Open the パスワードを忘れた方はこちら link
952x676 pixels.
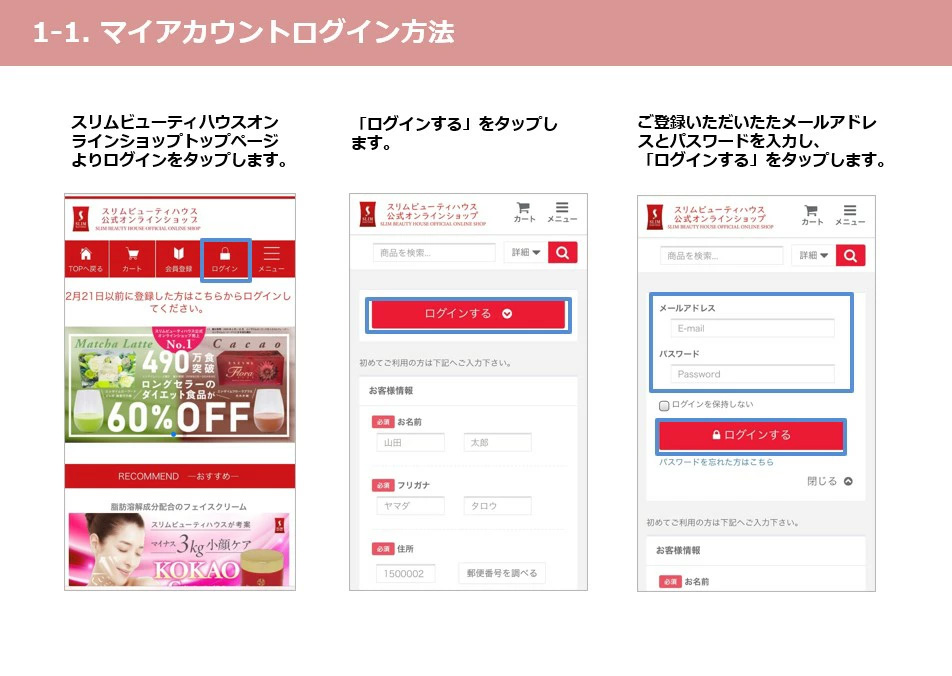[x=716, y=462]
